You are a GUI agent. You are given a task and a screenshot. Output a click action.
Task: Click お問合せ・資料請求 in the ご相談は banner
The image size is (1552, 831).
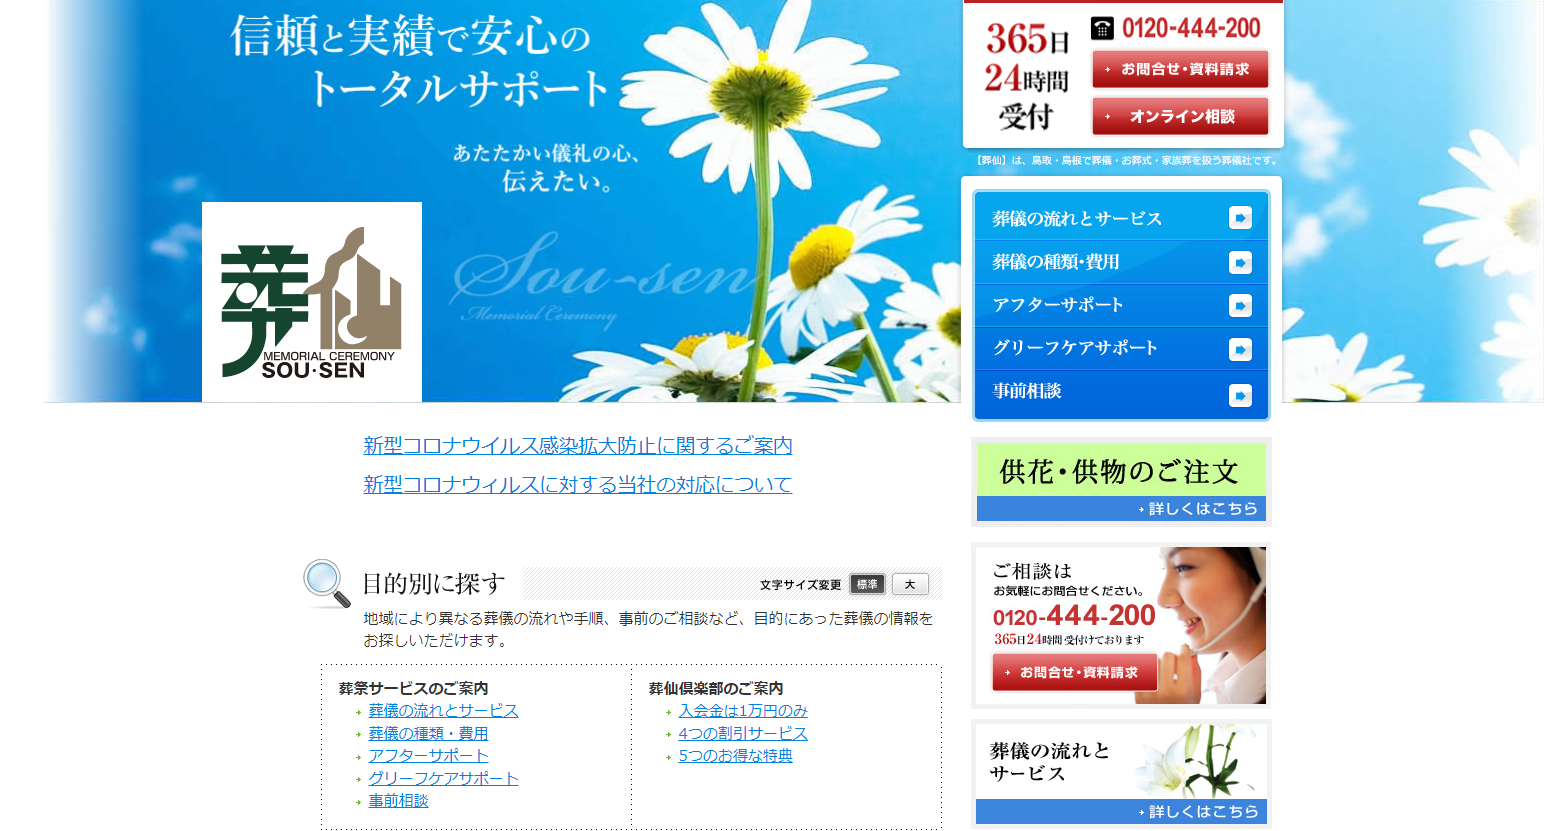(1074, 673)
